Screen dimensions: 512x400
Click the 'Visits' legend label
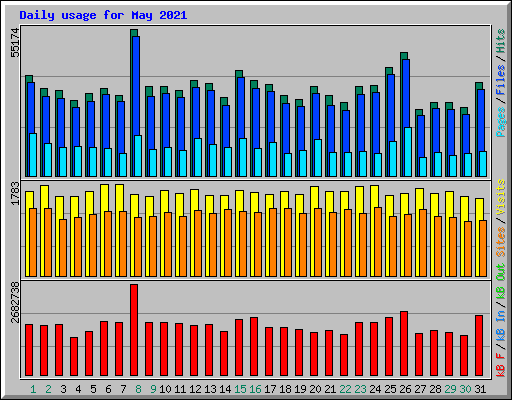point(501,198)
